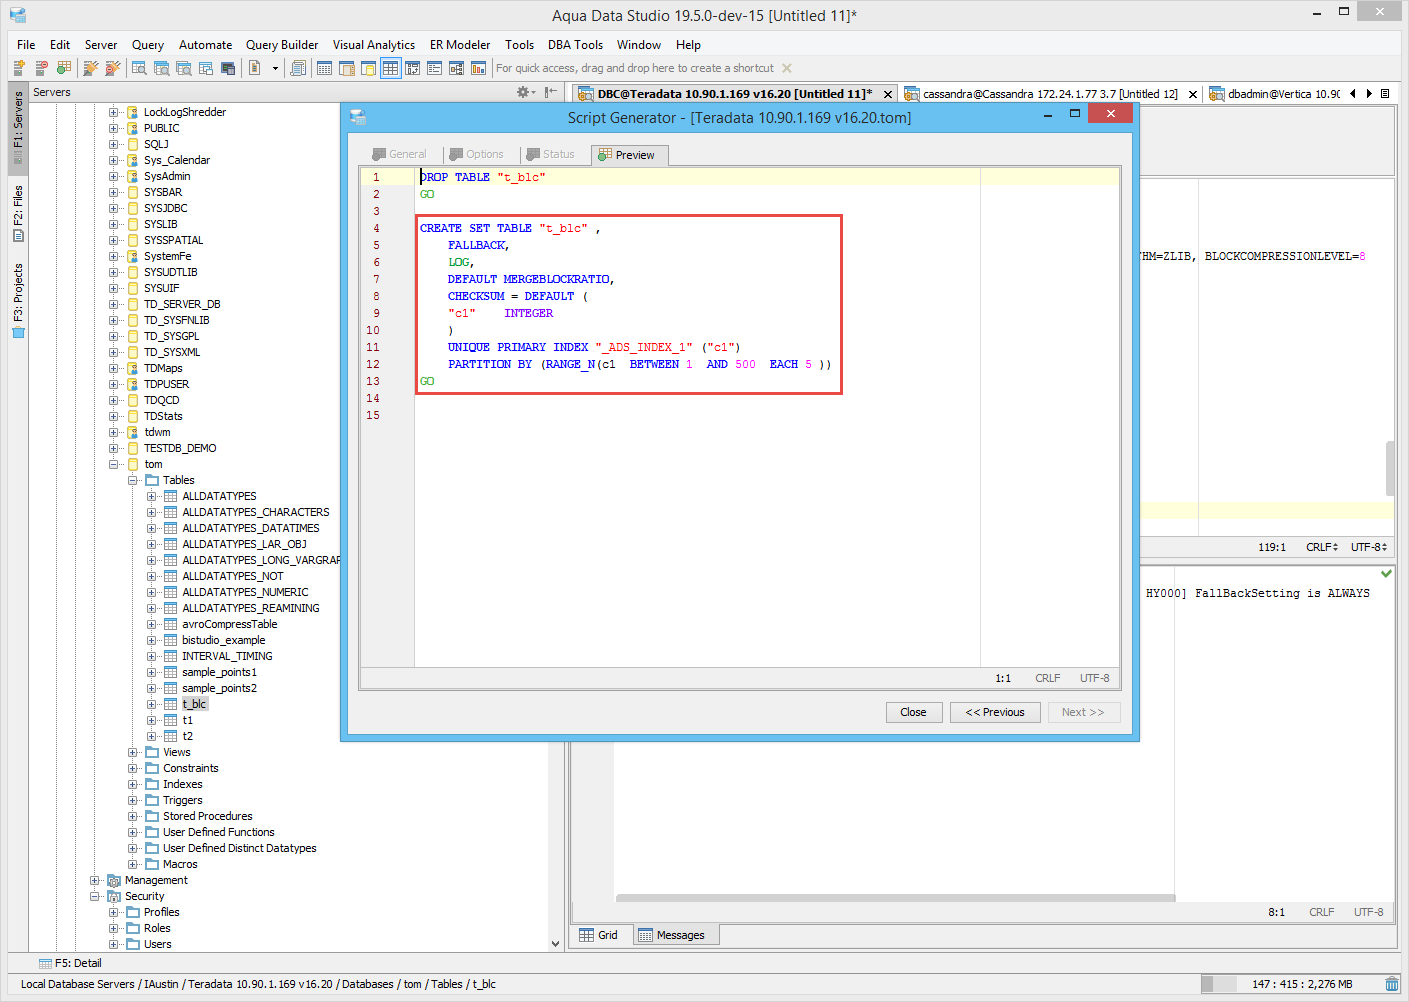Click the Servers panel collapse arrow icon

click(551, 92)
